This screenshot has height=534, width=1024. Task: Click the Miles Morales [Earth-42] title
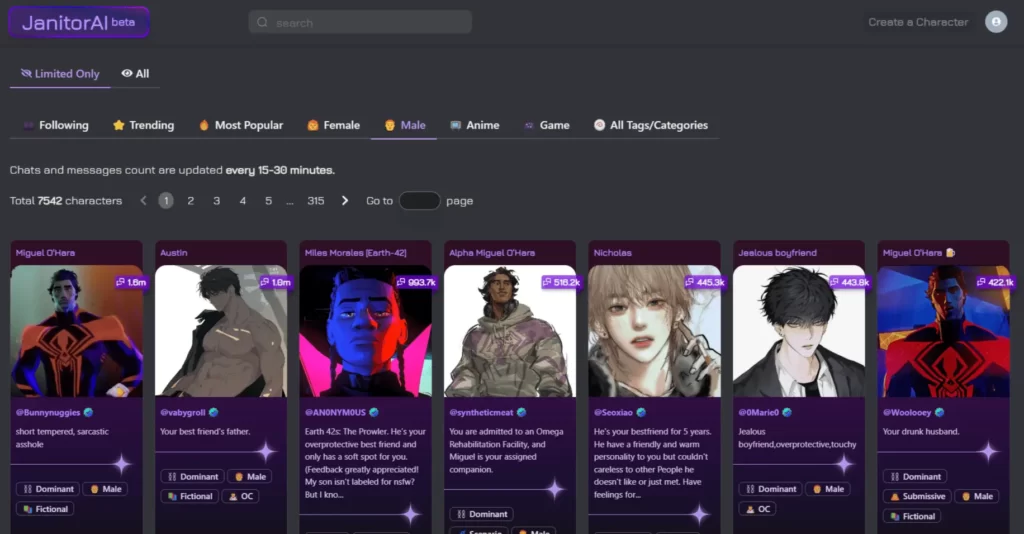click(x=355, y=253)
